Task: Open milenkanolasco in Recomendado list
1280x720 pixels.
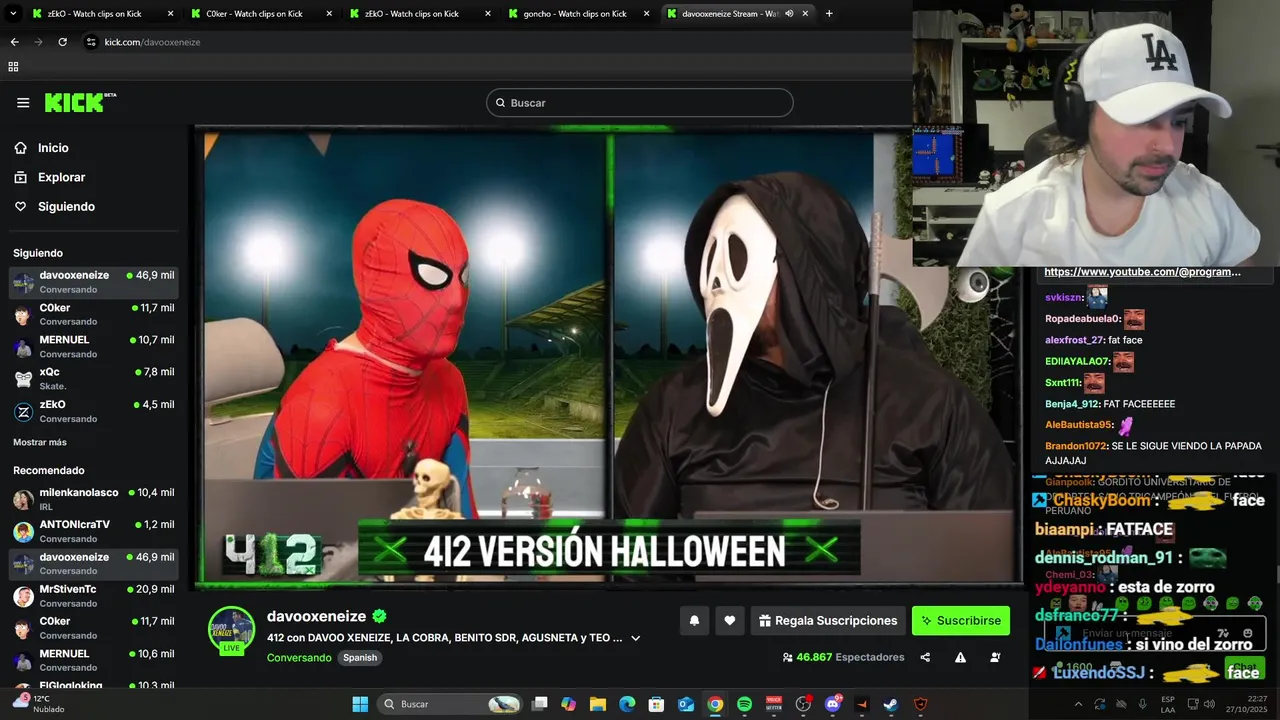Action: coord(94,499)
